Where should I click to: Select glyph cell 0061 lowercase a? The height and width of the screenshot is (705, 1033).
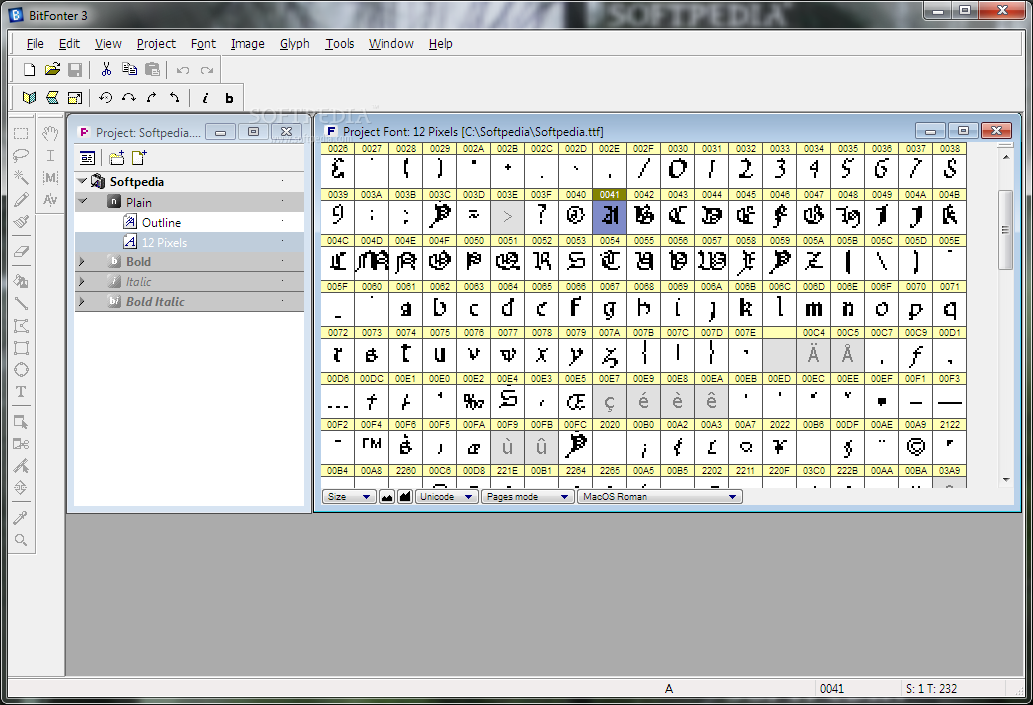(x=406, y=304)
